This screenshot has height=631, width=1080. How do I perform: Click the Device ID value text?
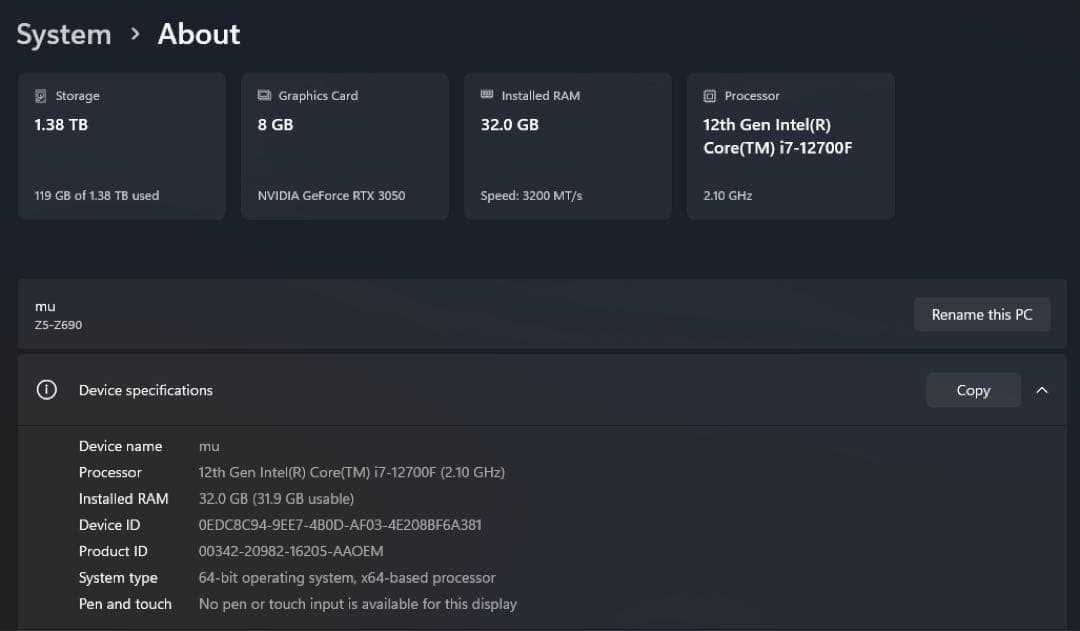click(x=340, y=525)
